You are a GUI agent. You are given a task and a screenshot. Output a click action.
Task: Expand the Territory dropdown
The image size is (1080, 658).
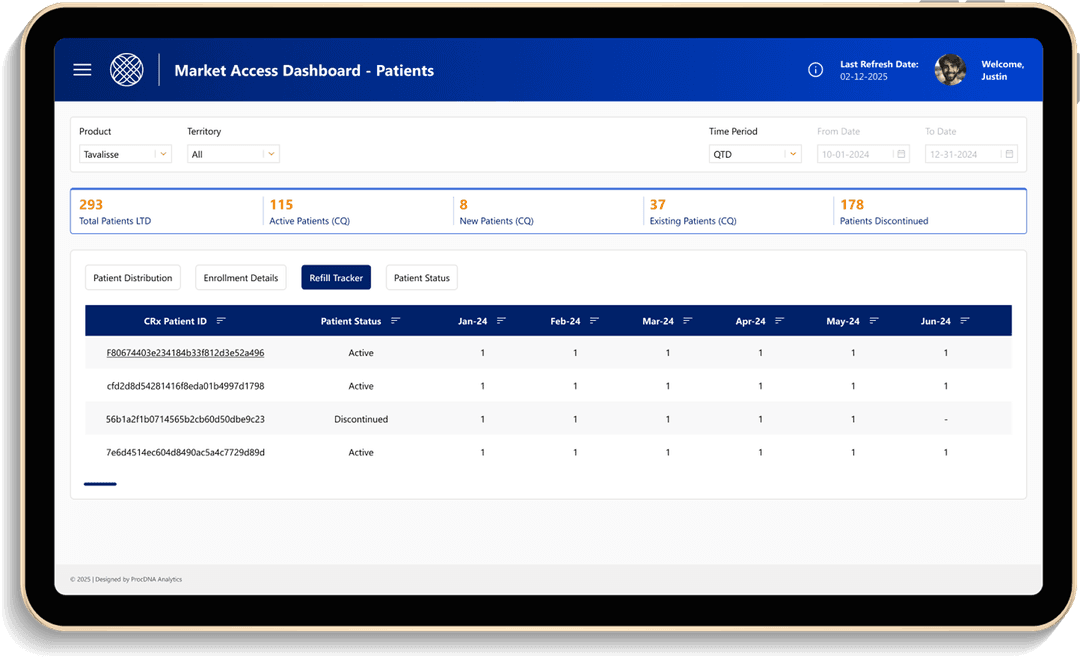pyautogui.click(x=270, y=154)
